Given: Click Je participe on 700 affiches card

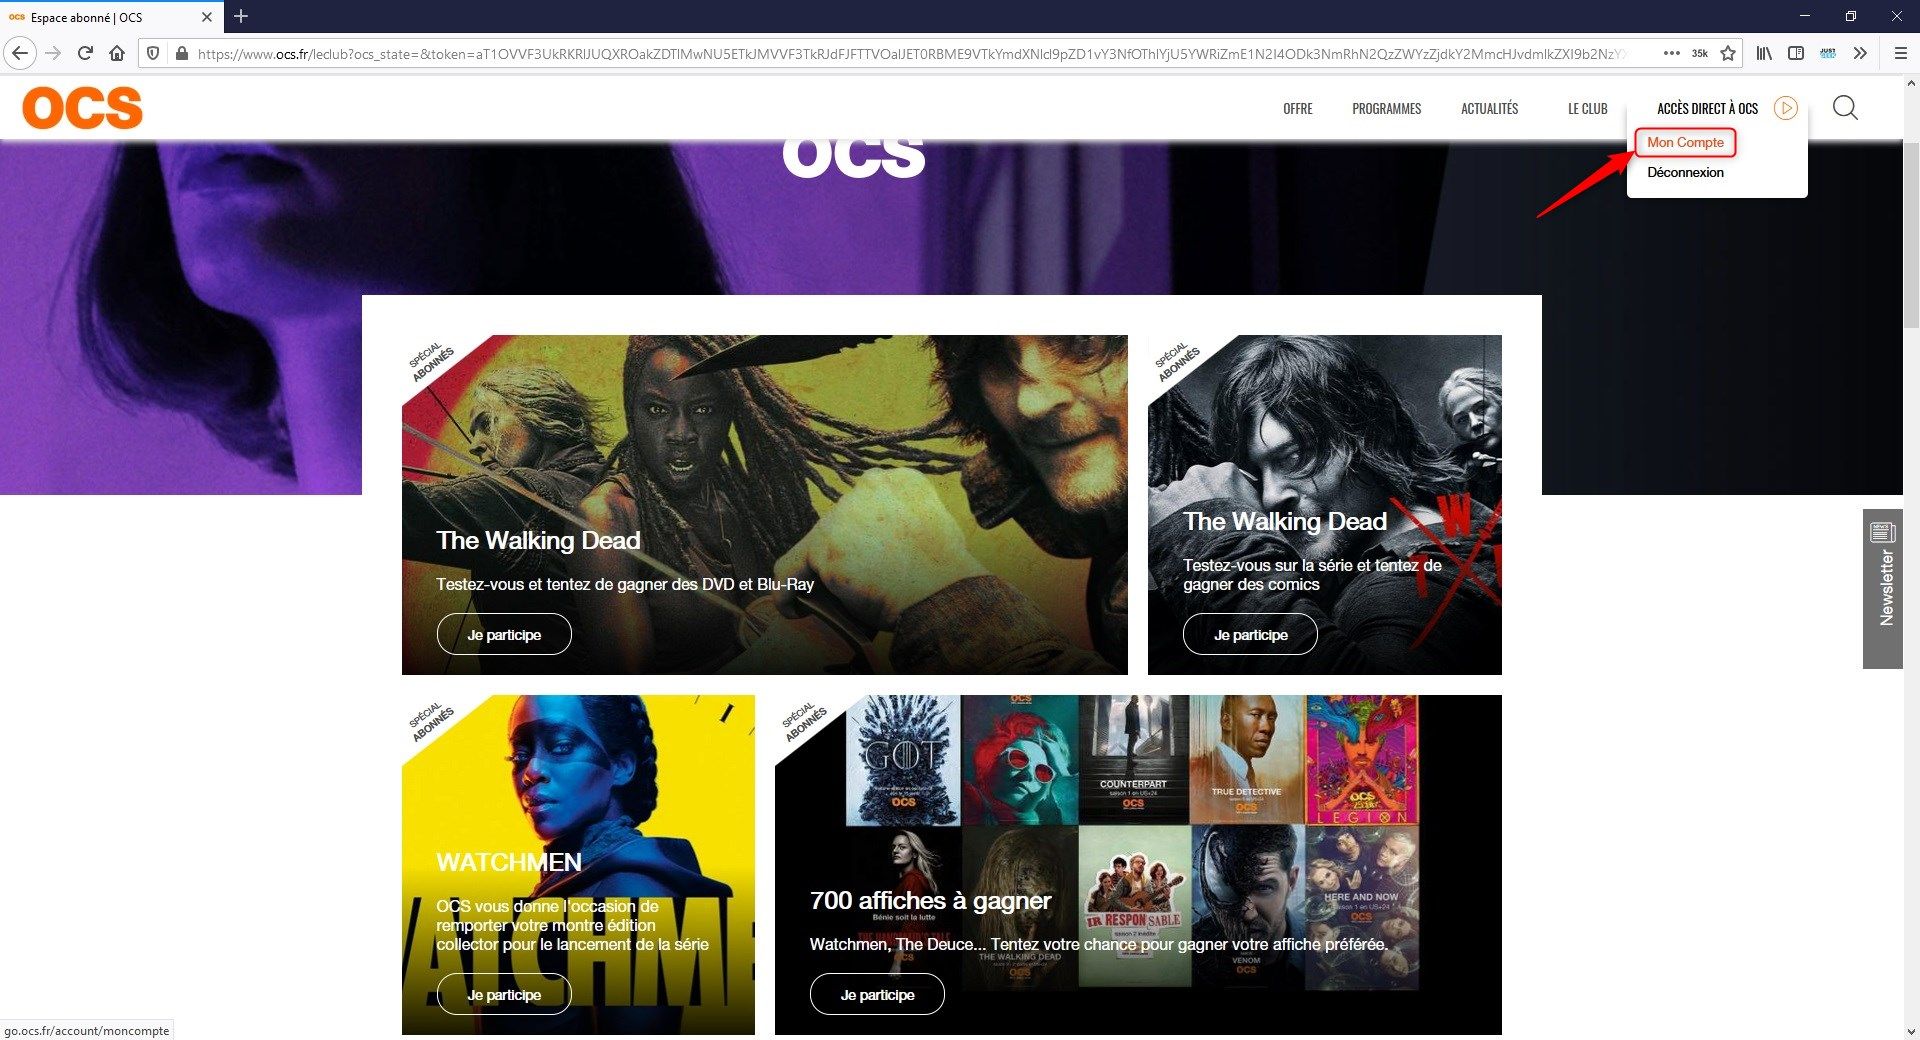Looking at the screenshot, I should coord(877,994).
